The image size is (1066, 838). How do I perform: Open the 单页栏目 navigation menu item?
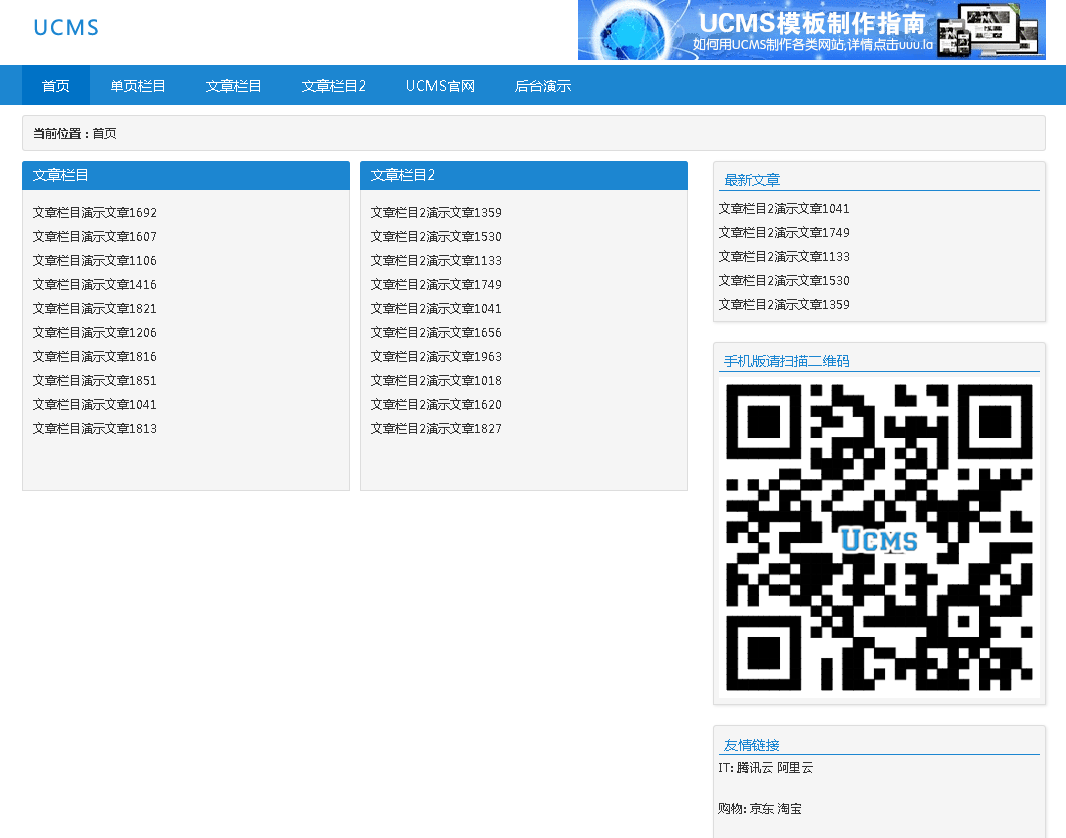tap(137, 85)
